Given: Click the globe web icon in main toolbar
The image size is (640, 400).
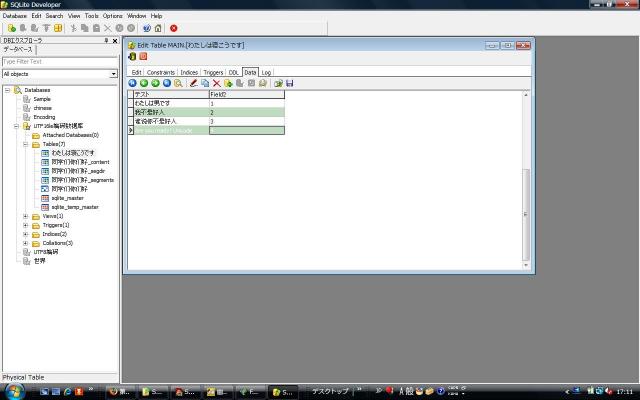Looking at the screenshot, I should pyautogui.click(x=147, y=28).
